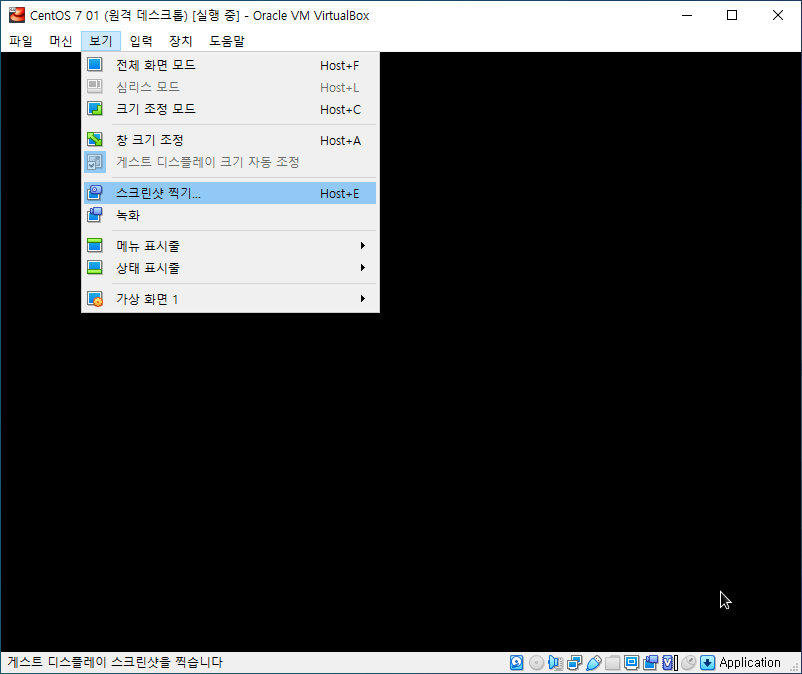Click the optical disc status bar icon

click(536, 663)
